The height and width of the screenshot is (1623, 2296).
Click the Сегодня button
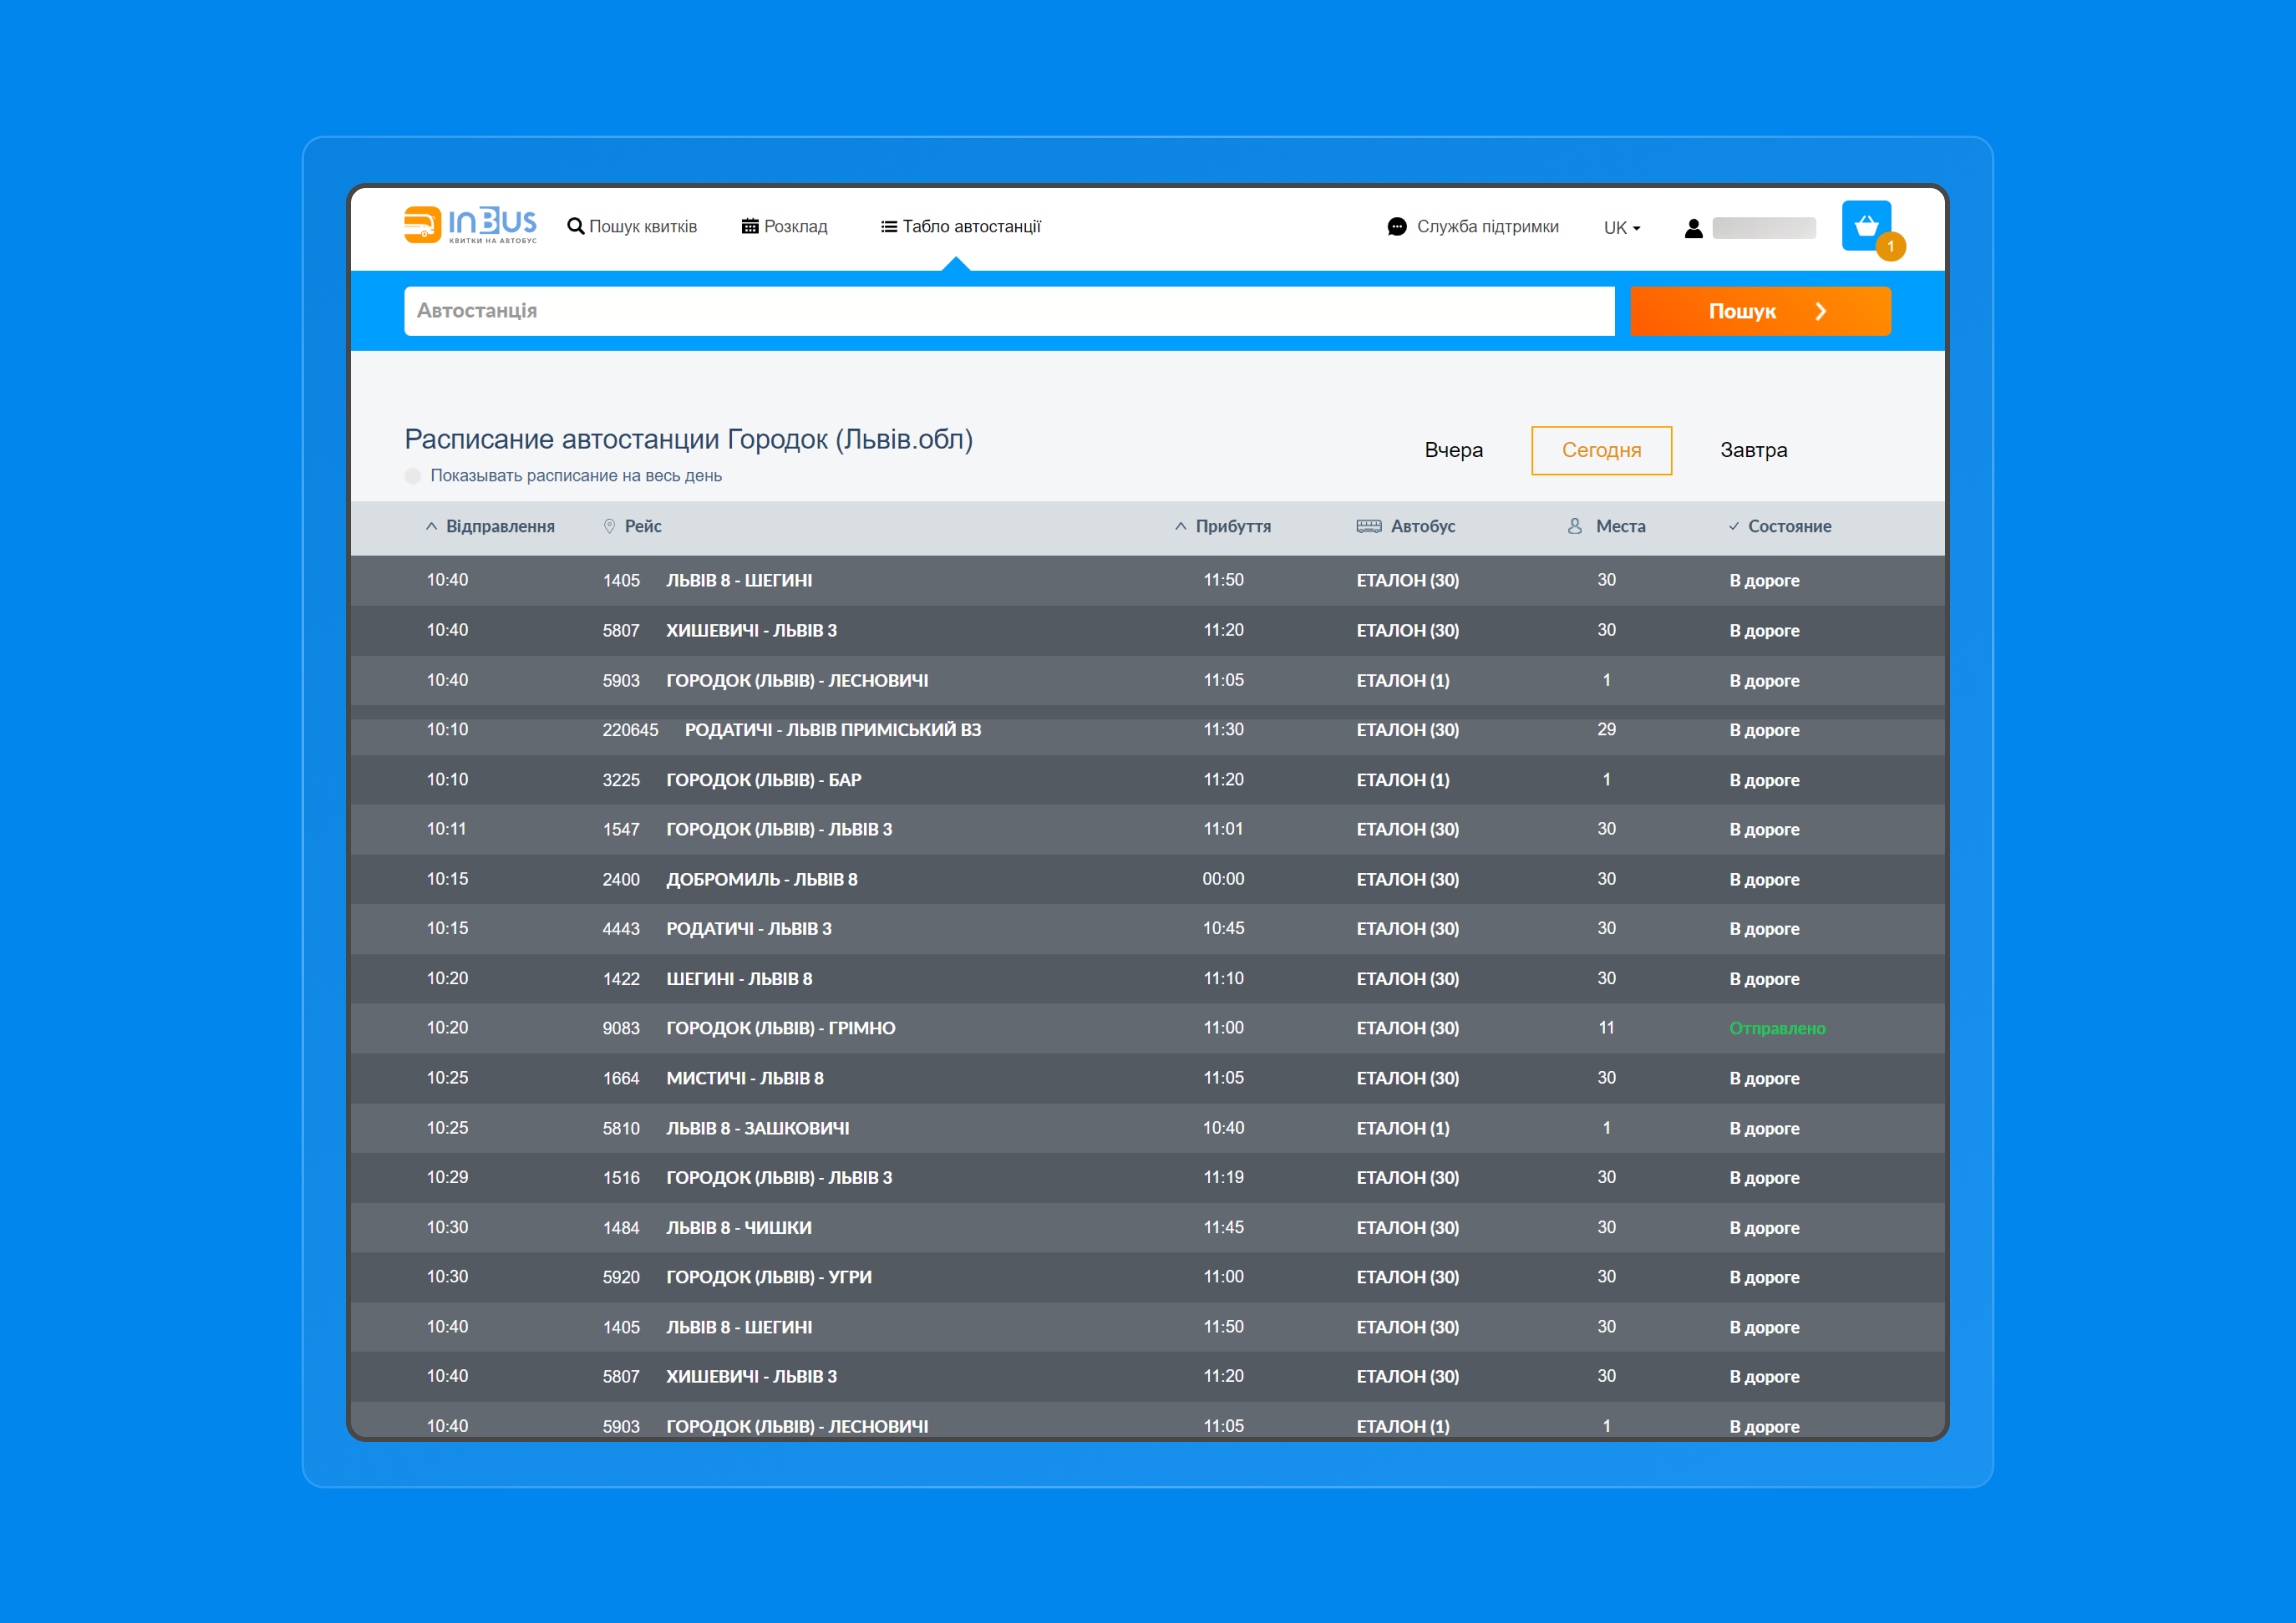click(1601, 450)
